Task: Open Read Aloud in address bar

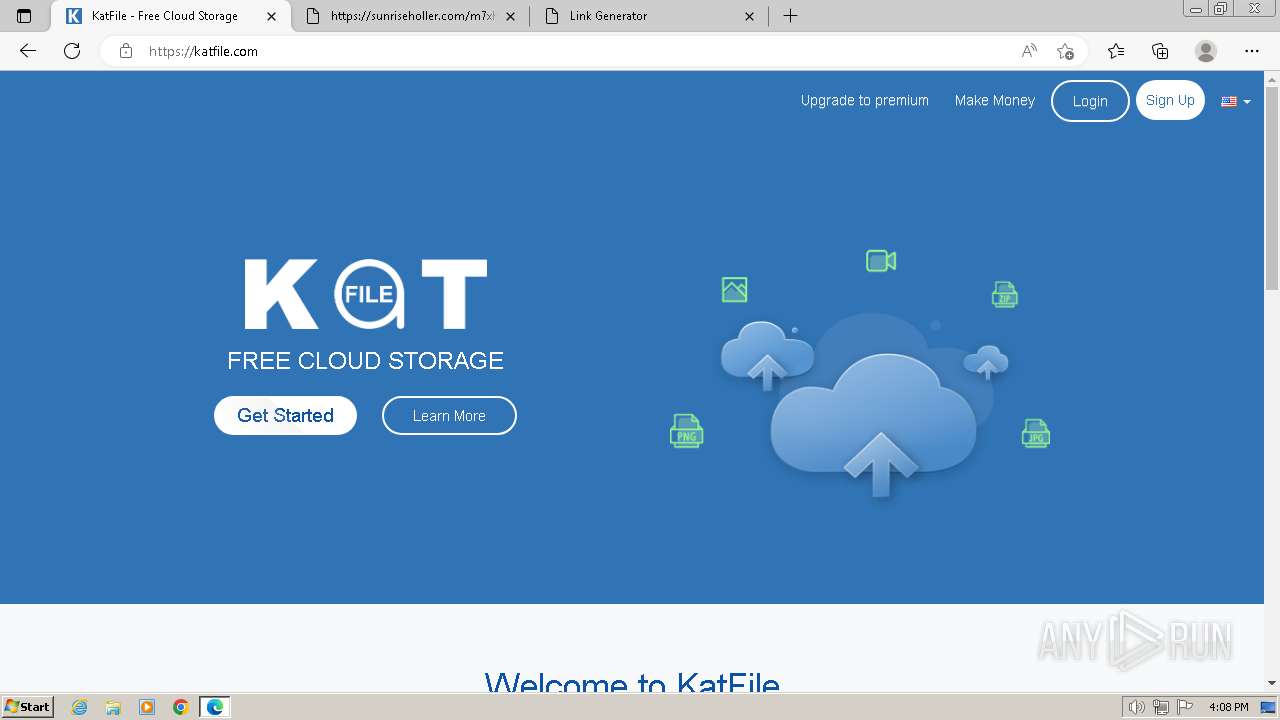Action: (1029, 51)
